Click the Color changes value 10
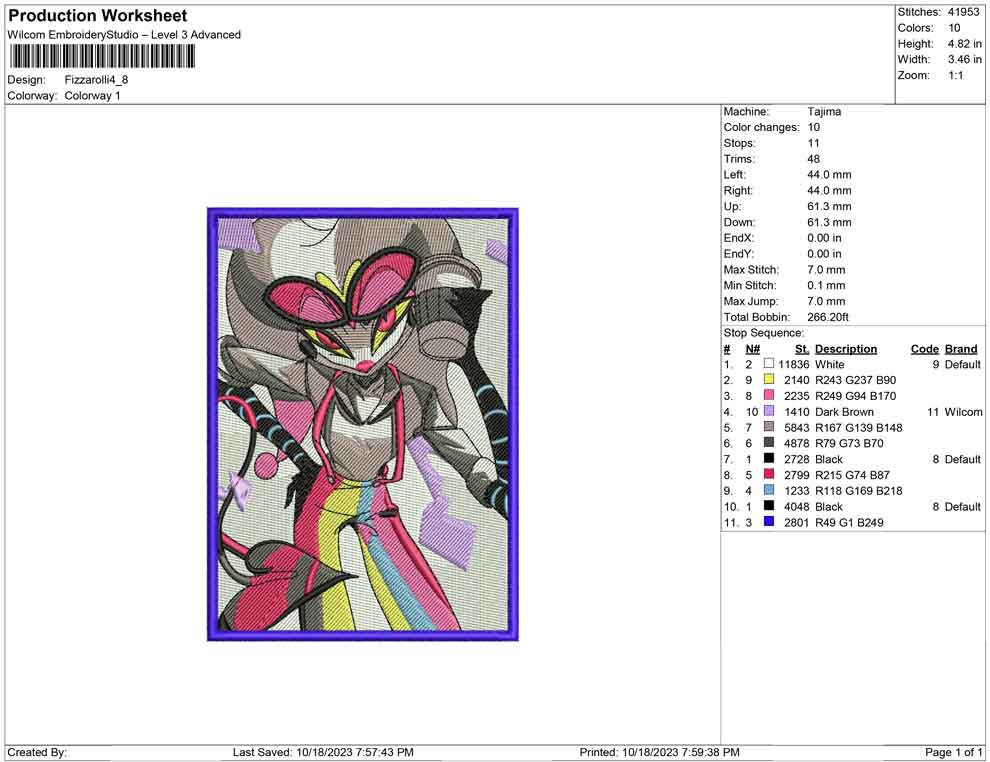 813,127
